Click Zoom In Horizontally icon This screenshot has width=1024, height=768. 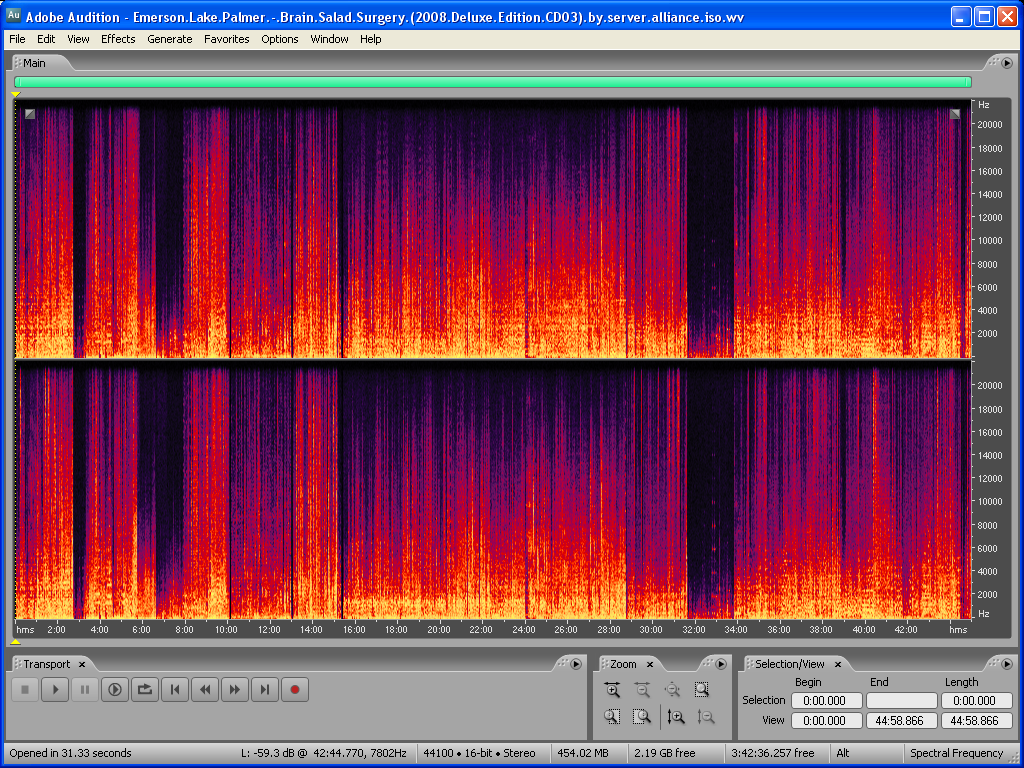pyautogui.click(x=612, y=690)
